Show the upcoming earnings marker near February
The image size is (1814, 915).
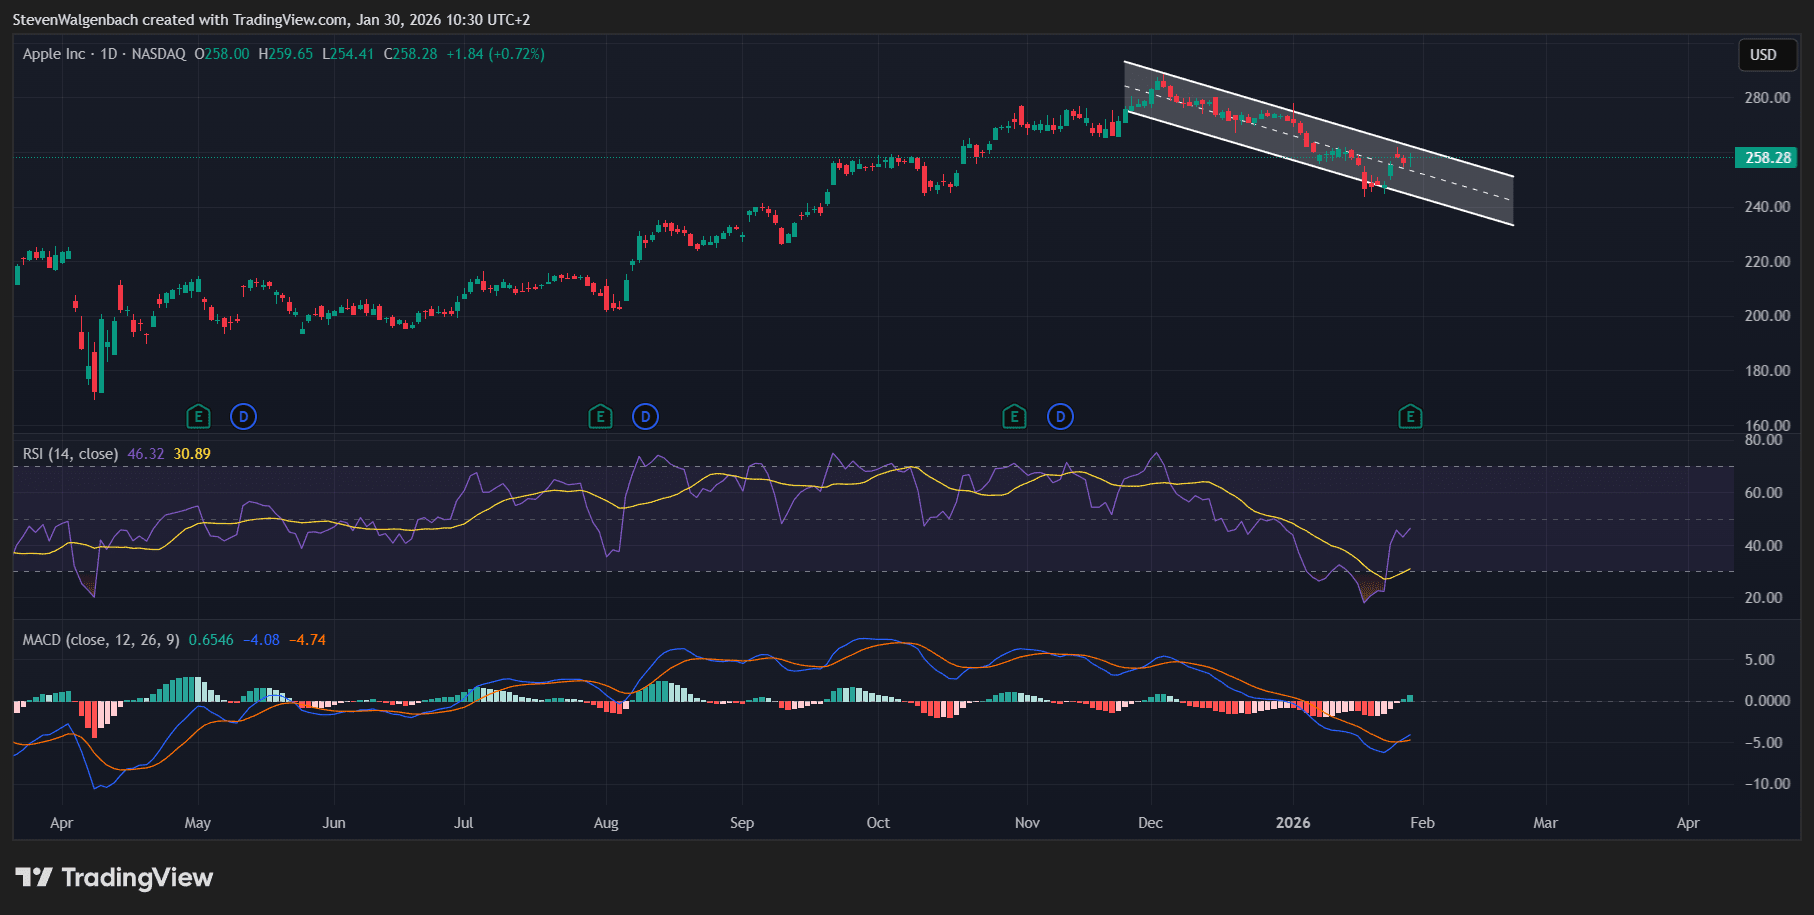(1410, 416)
